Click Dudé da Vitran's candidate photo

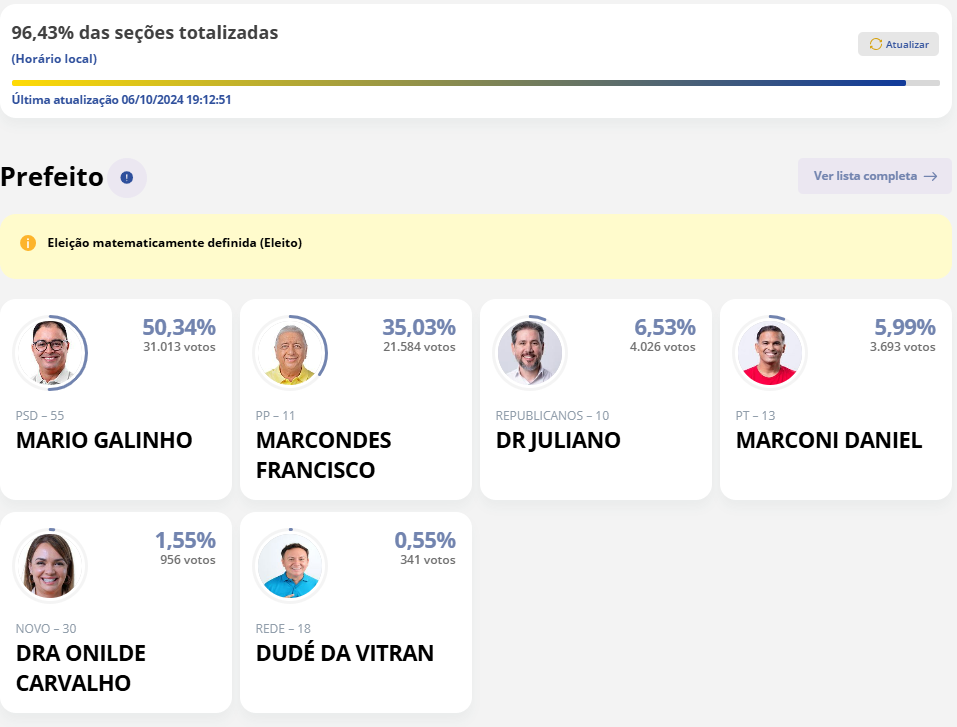coord(290,566)
